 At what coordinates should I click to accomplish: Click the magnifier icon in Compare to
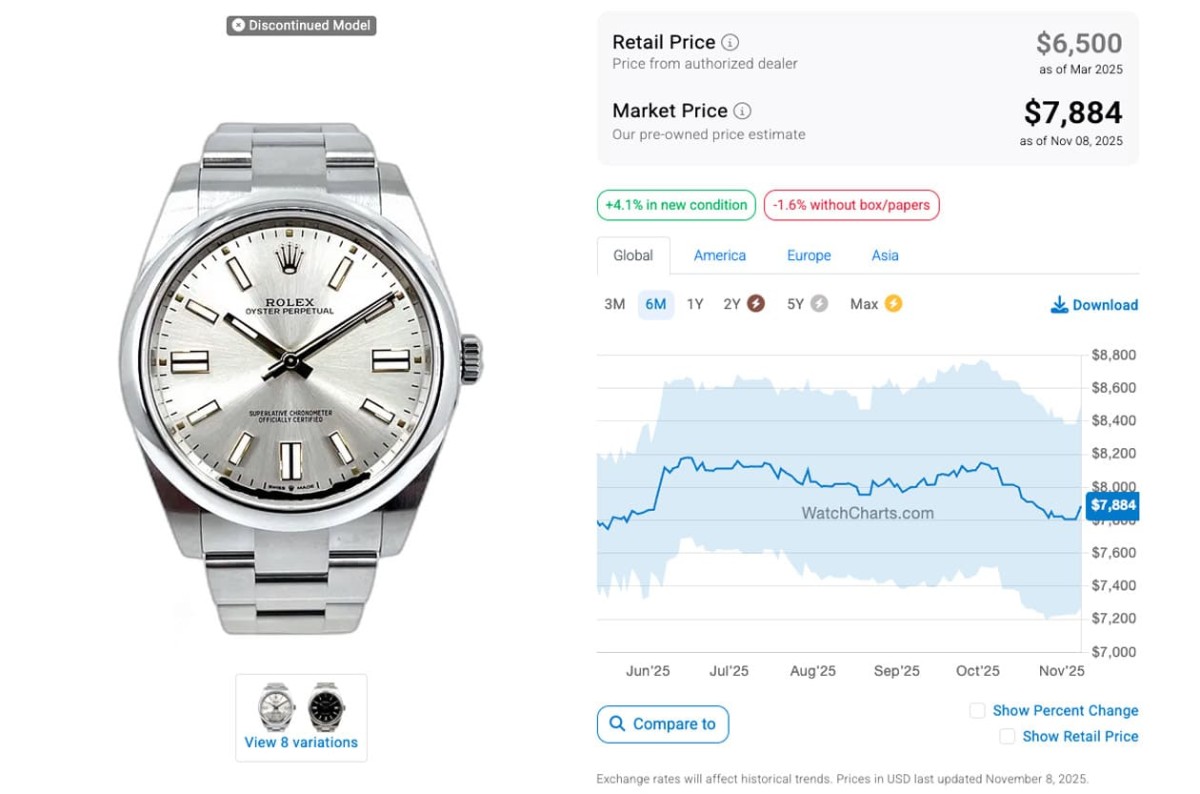(618, 724)
